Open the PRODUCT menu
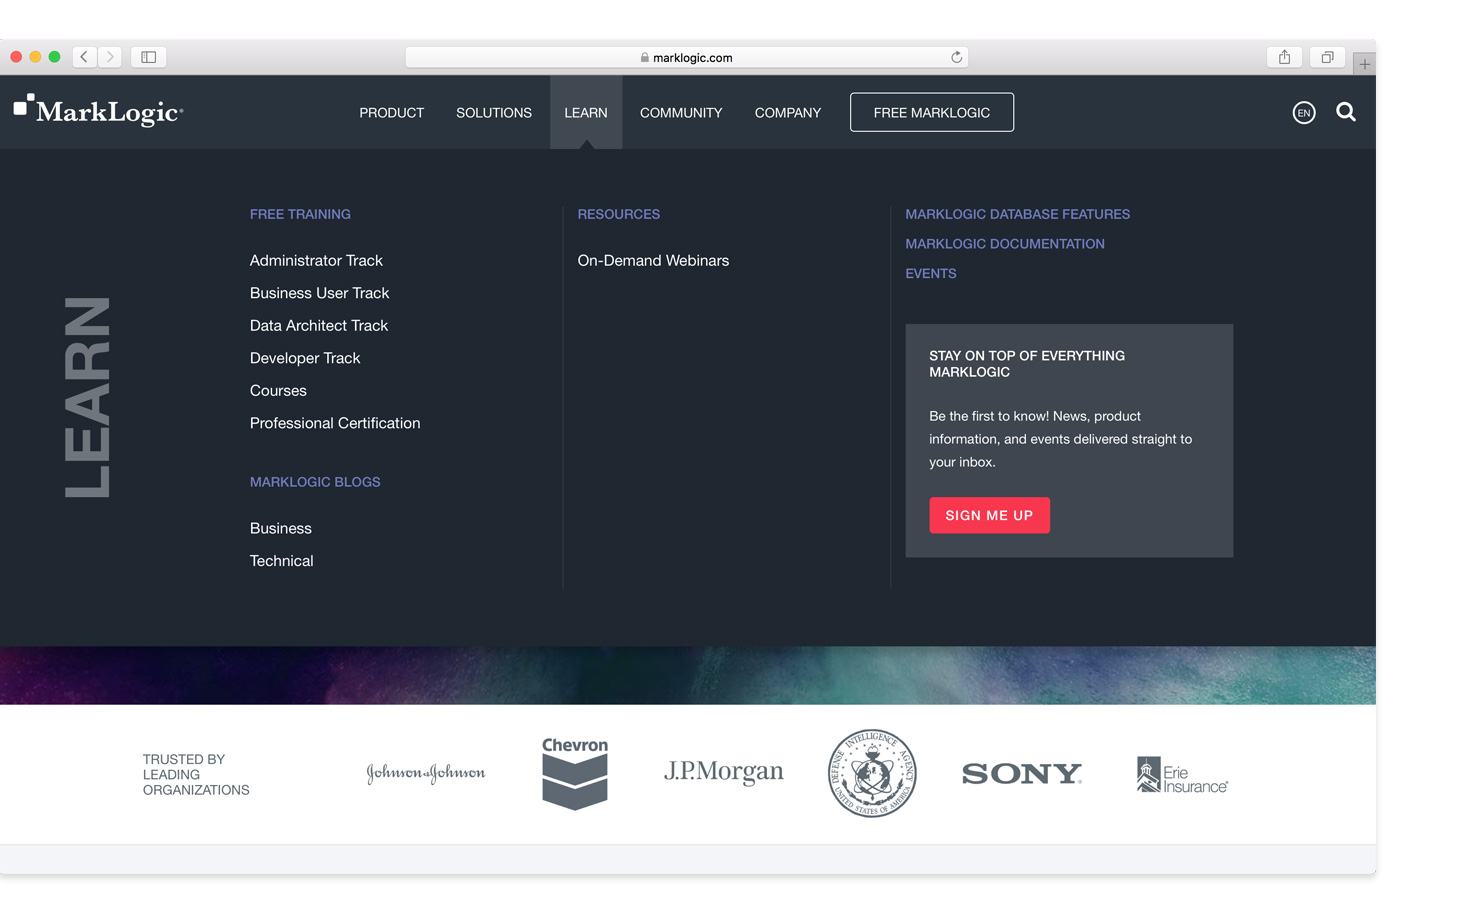Viewport: 1475px width, 923px height. click(392, 113)
